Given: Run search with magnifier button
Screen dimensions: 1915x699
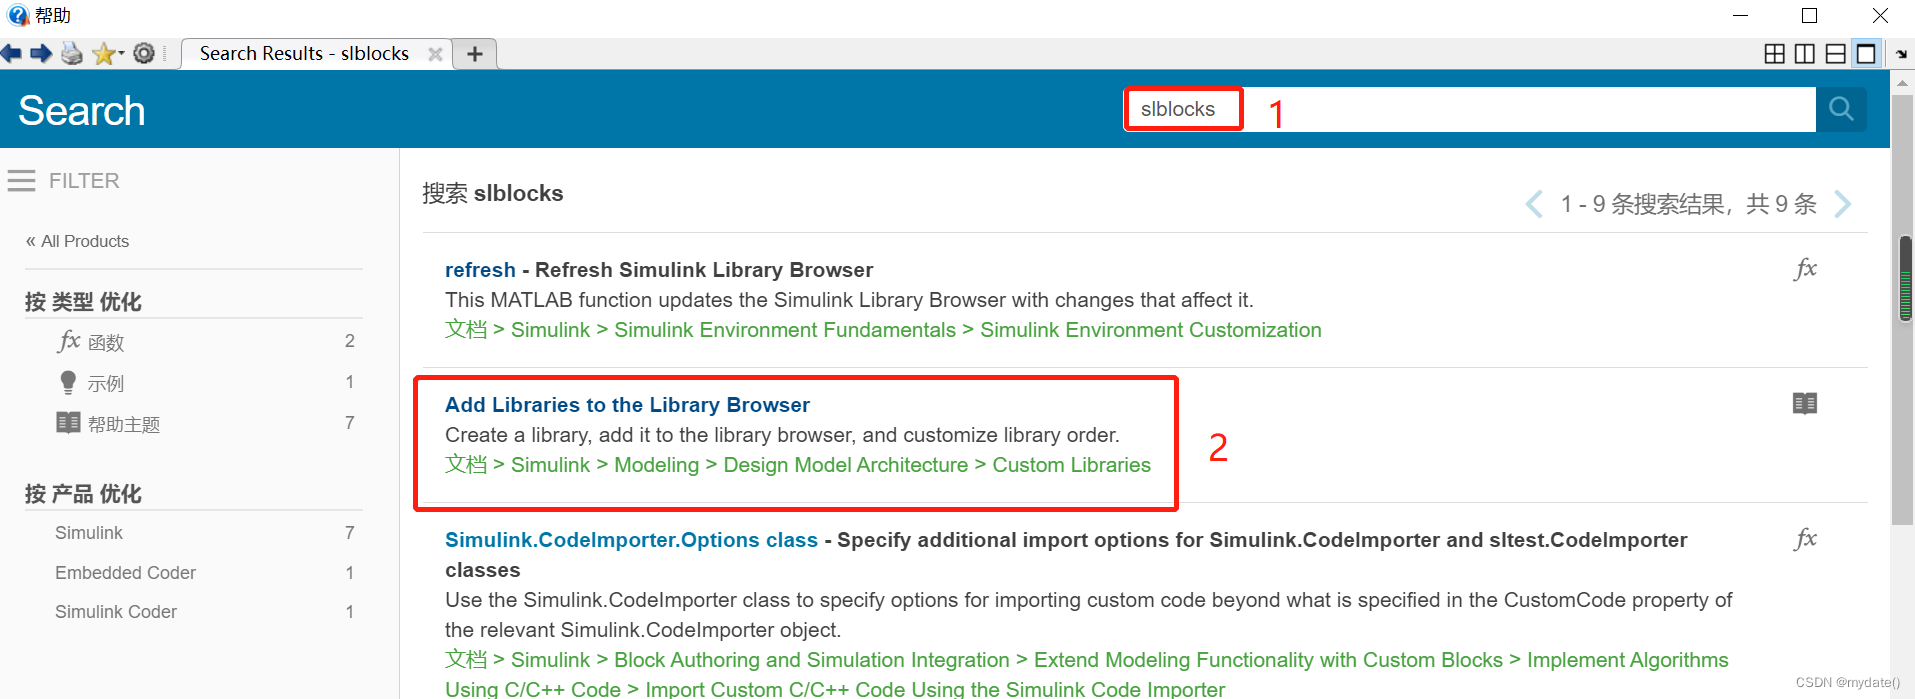Looking at the screenshot, I should click(1841, 109).
